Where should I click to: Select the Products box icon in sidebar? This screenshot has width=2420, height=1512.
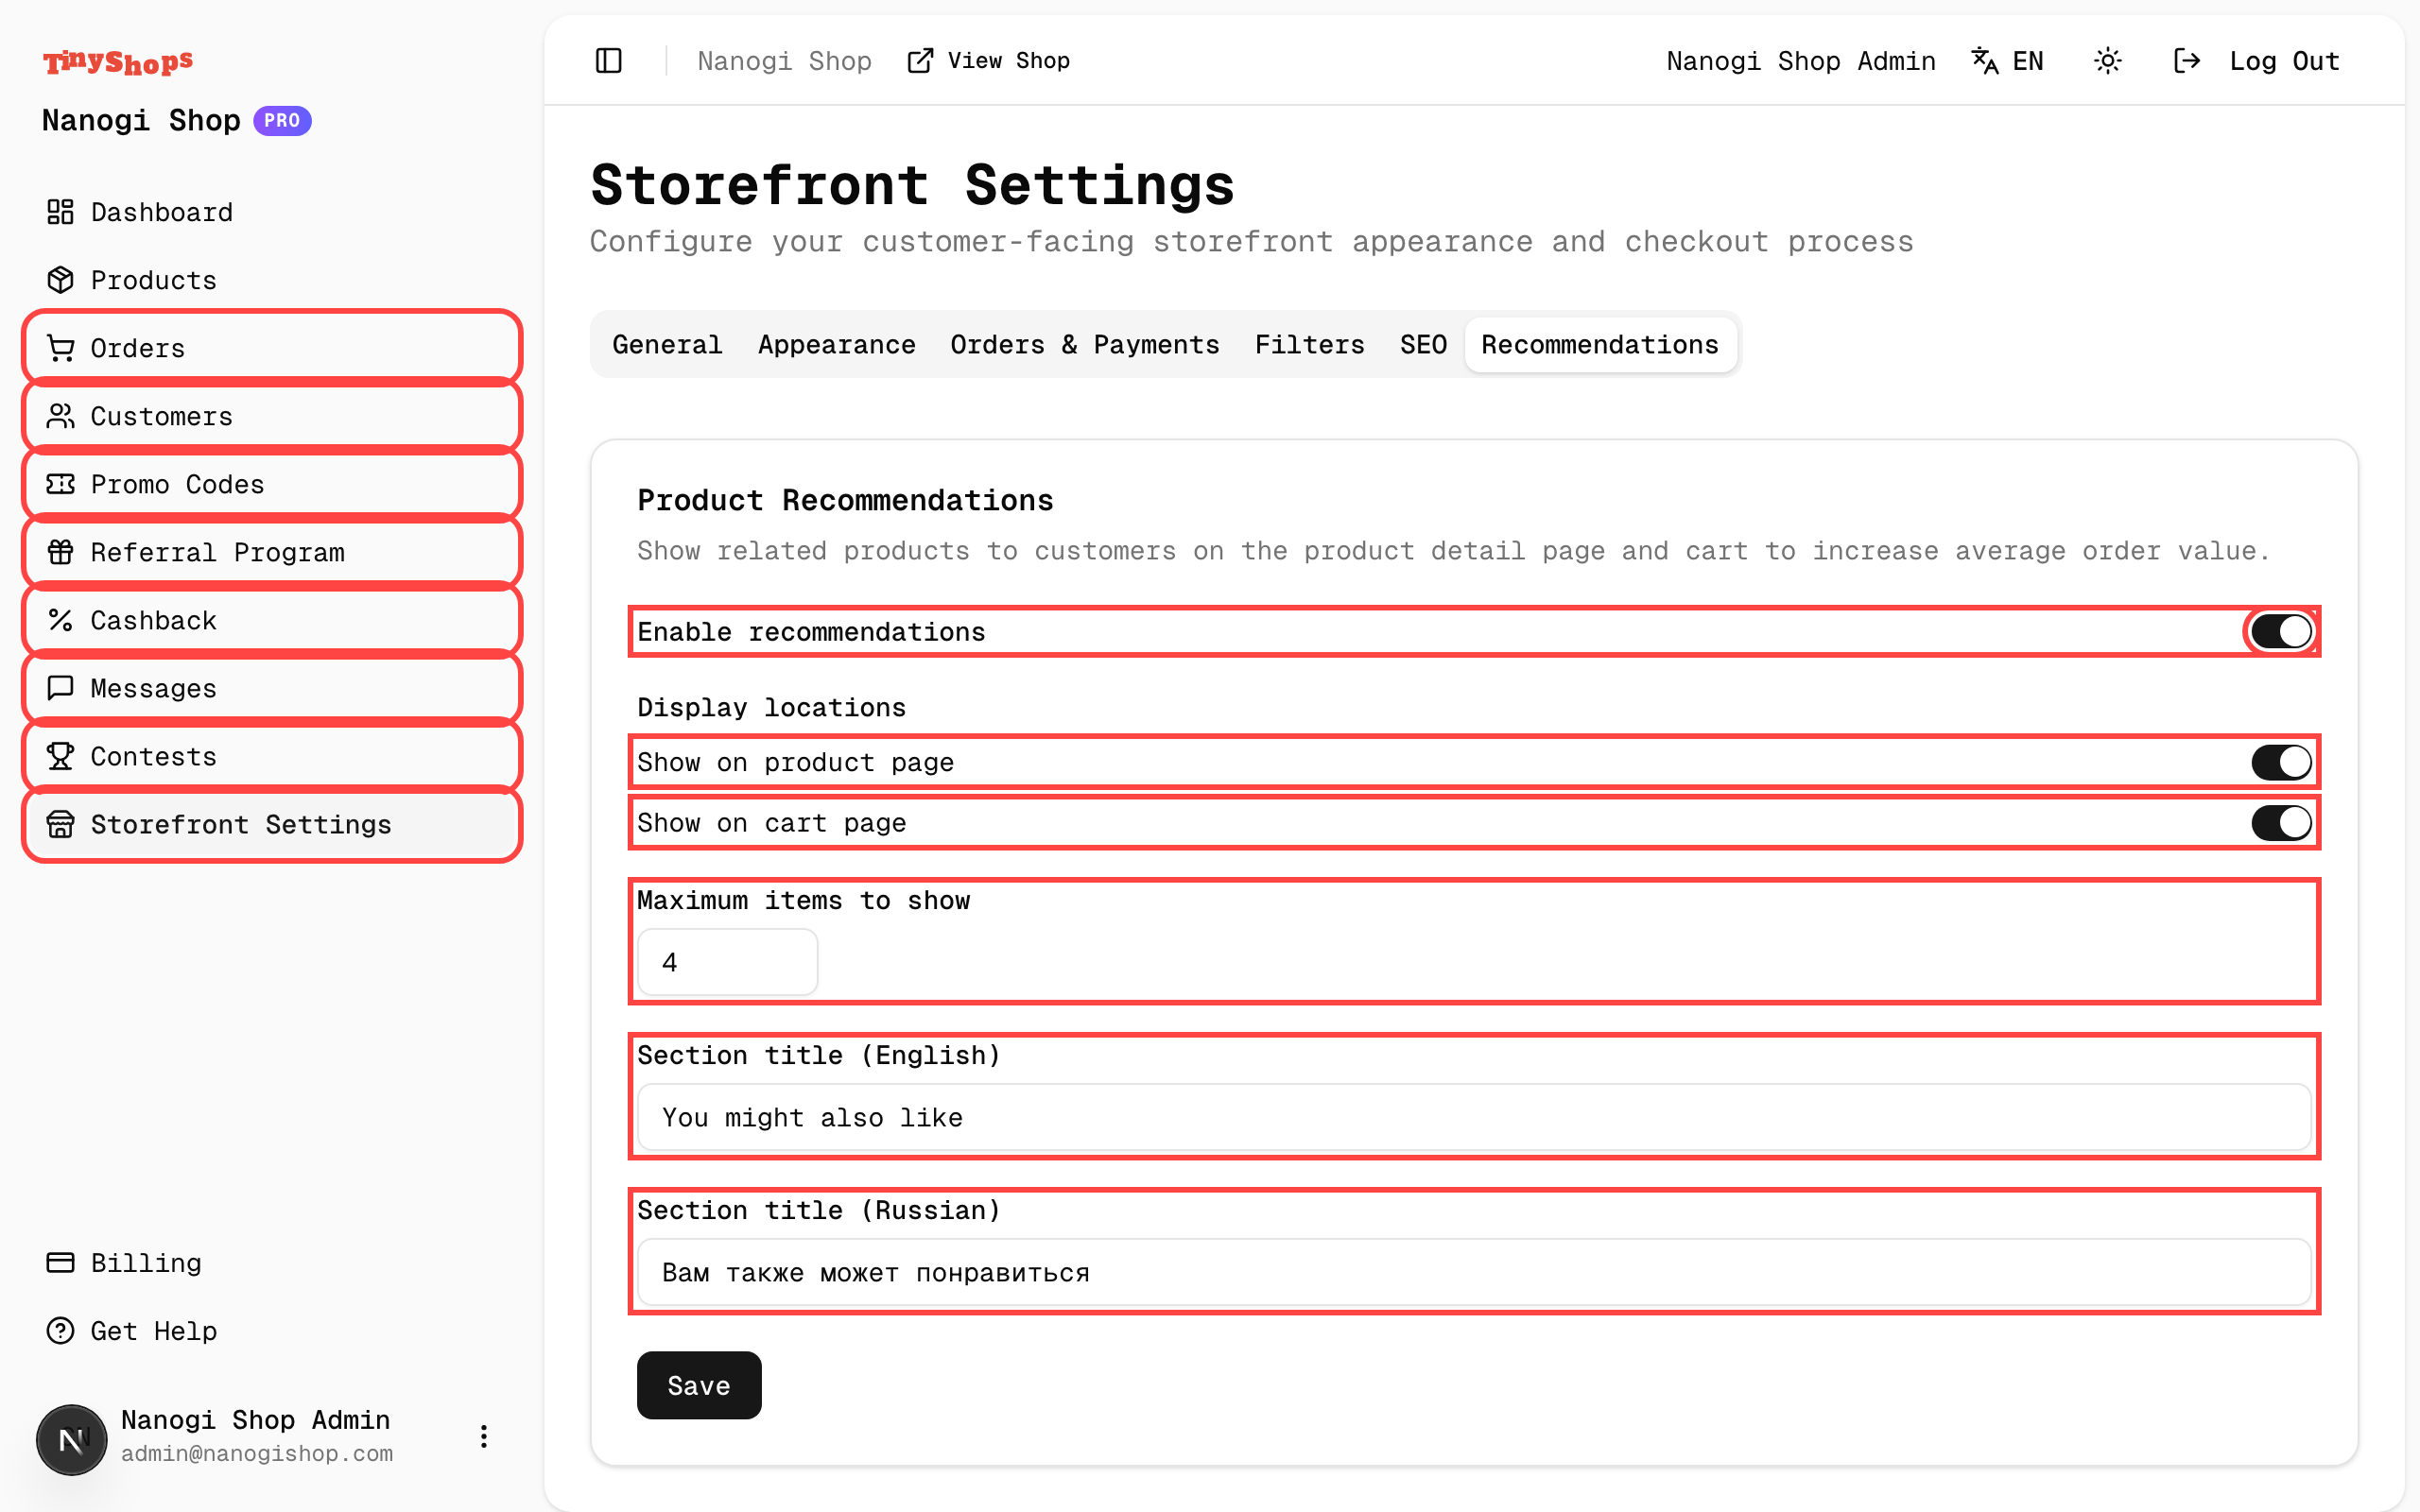click(x=61, y=280)
